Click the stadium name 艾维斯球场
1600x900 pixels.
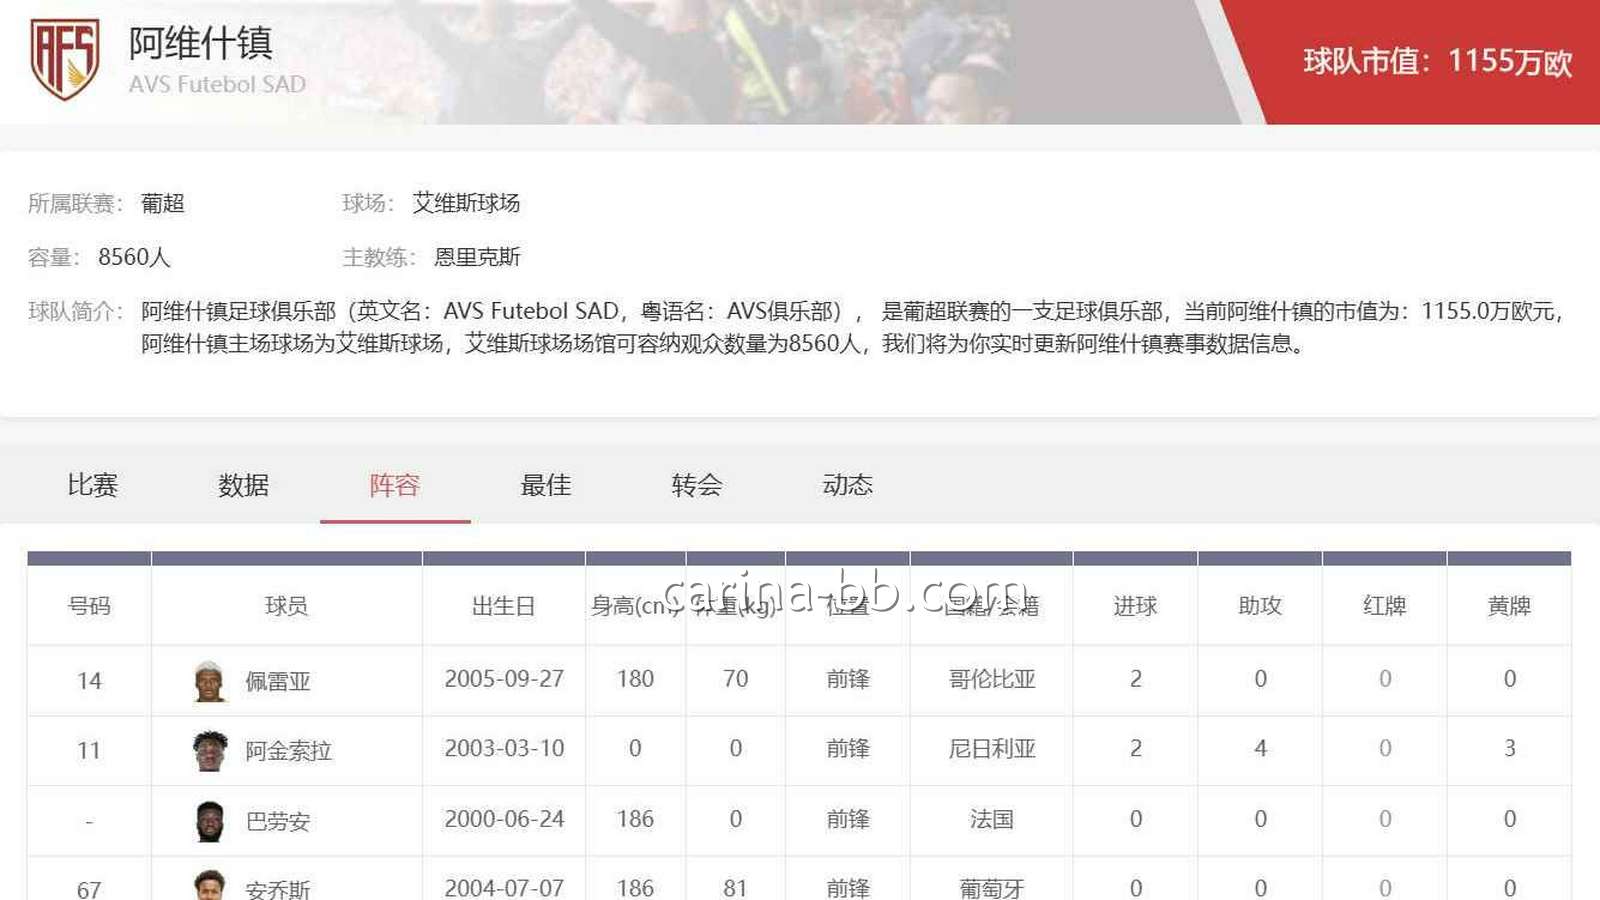point(467,203)
